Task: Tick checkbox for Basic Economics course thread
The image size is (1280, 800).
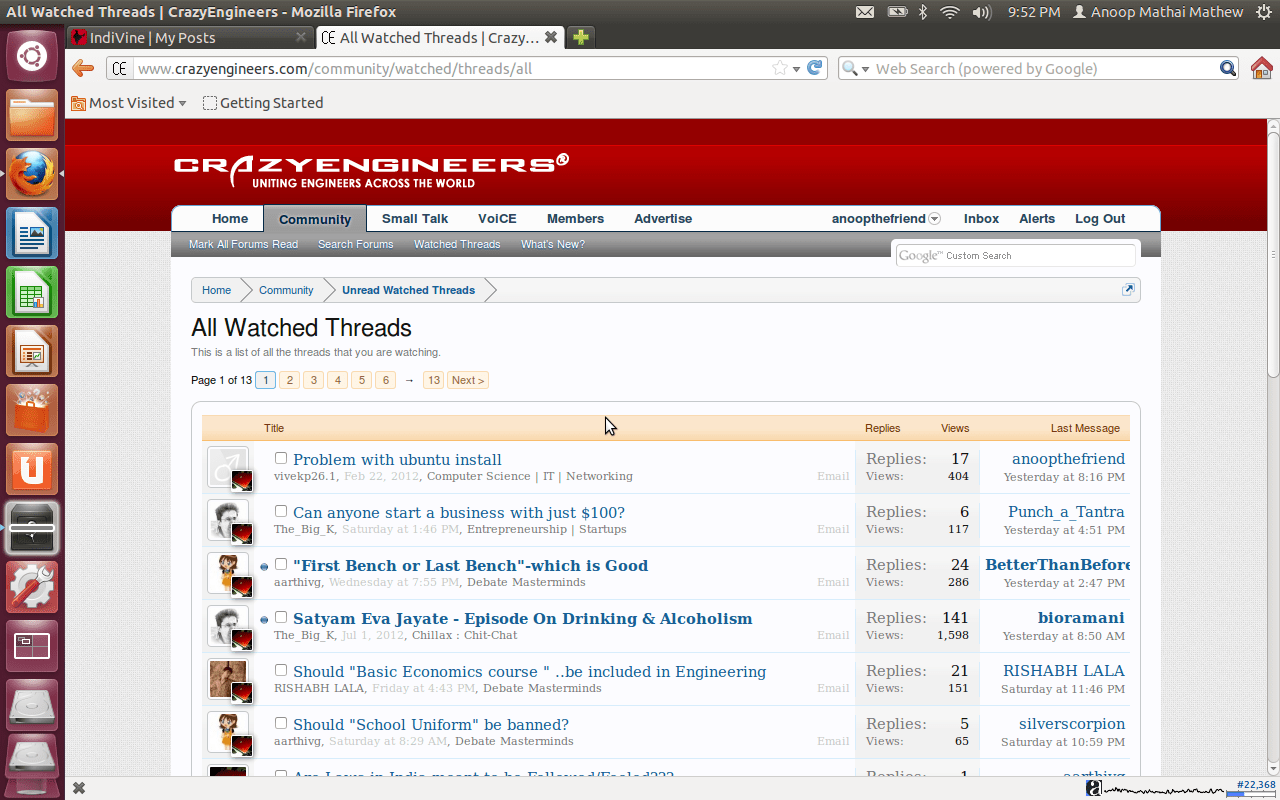Action: (x=281, y=670)
